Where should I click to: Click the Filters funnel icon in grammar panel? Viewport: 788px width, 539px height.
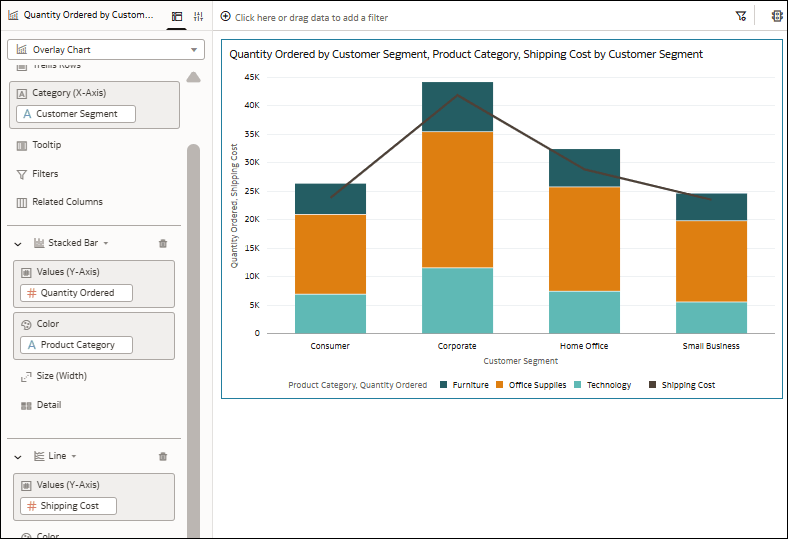[22, 174]
